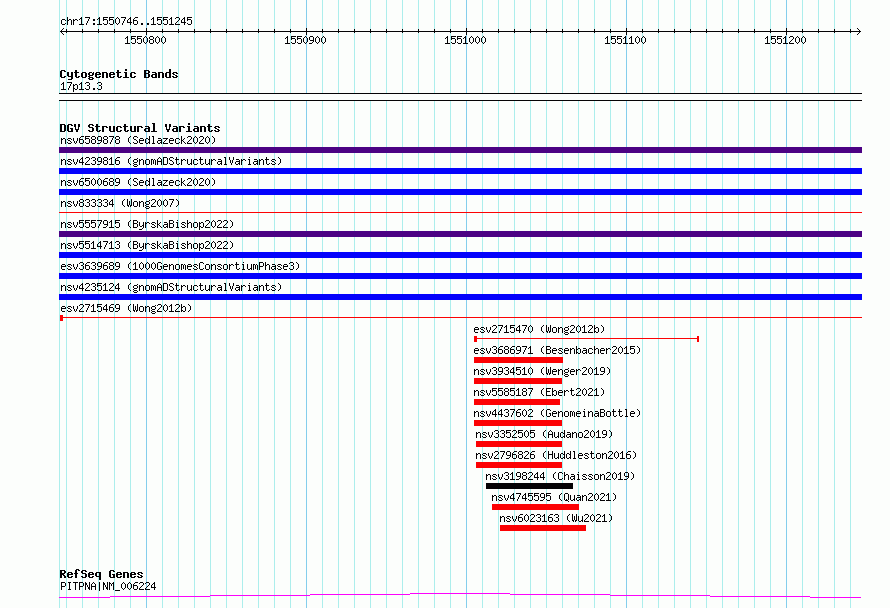Open variant nsv4745595 (Quan2021)
This screenshot has height=608, width=890.
(554, 497)
